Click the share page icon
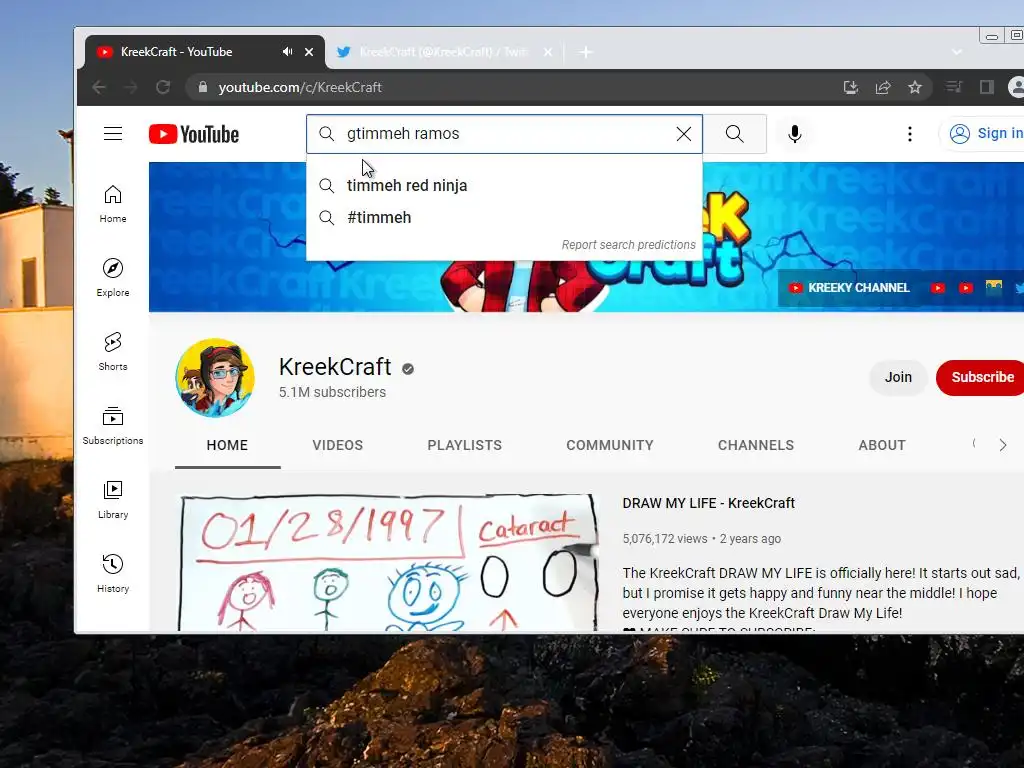Viewport: 1024px width, 768px height. [x=883, y=87]
